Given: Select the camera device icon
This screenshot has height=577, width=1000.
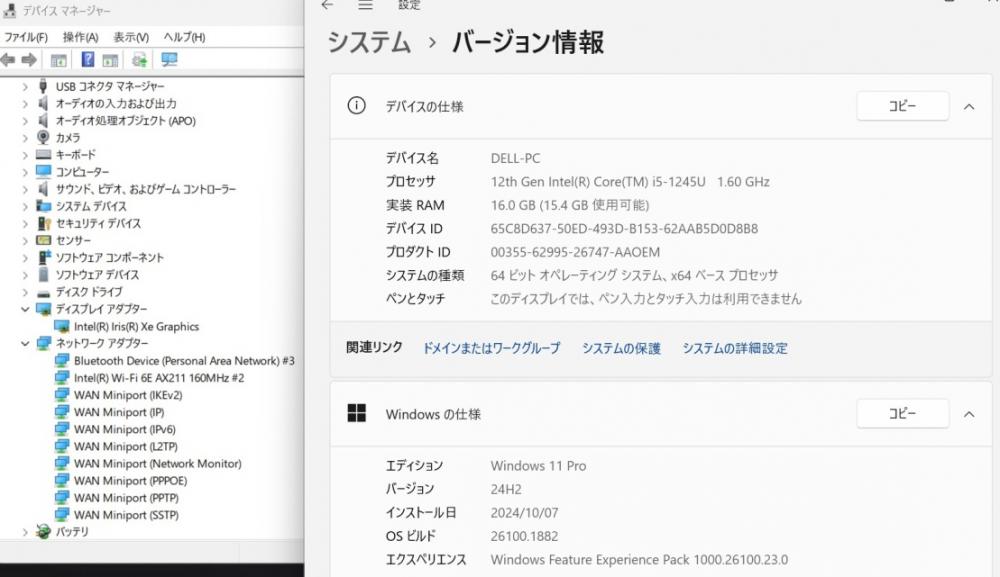Looking at the screenshot, I should (x=43, y=137).
